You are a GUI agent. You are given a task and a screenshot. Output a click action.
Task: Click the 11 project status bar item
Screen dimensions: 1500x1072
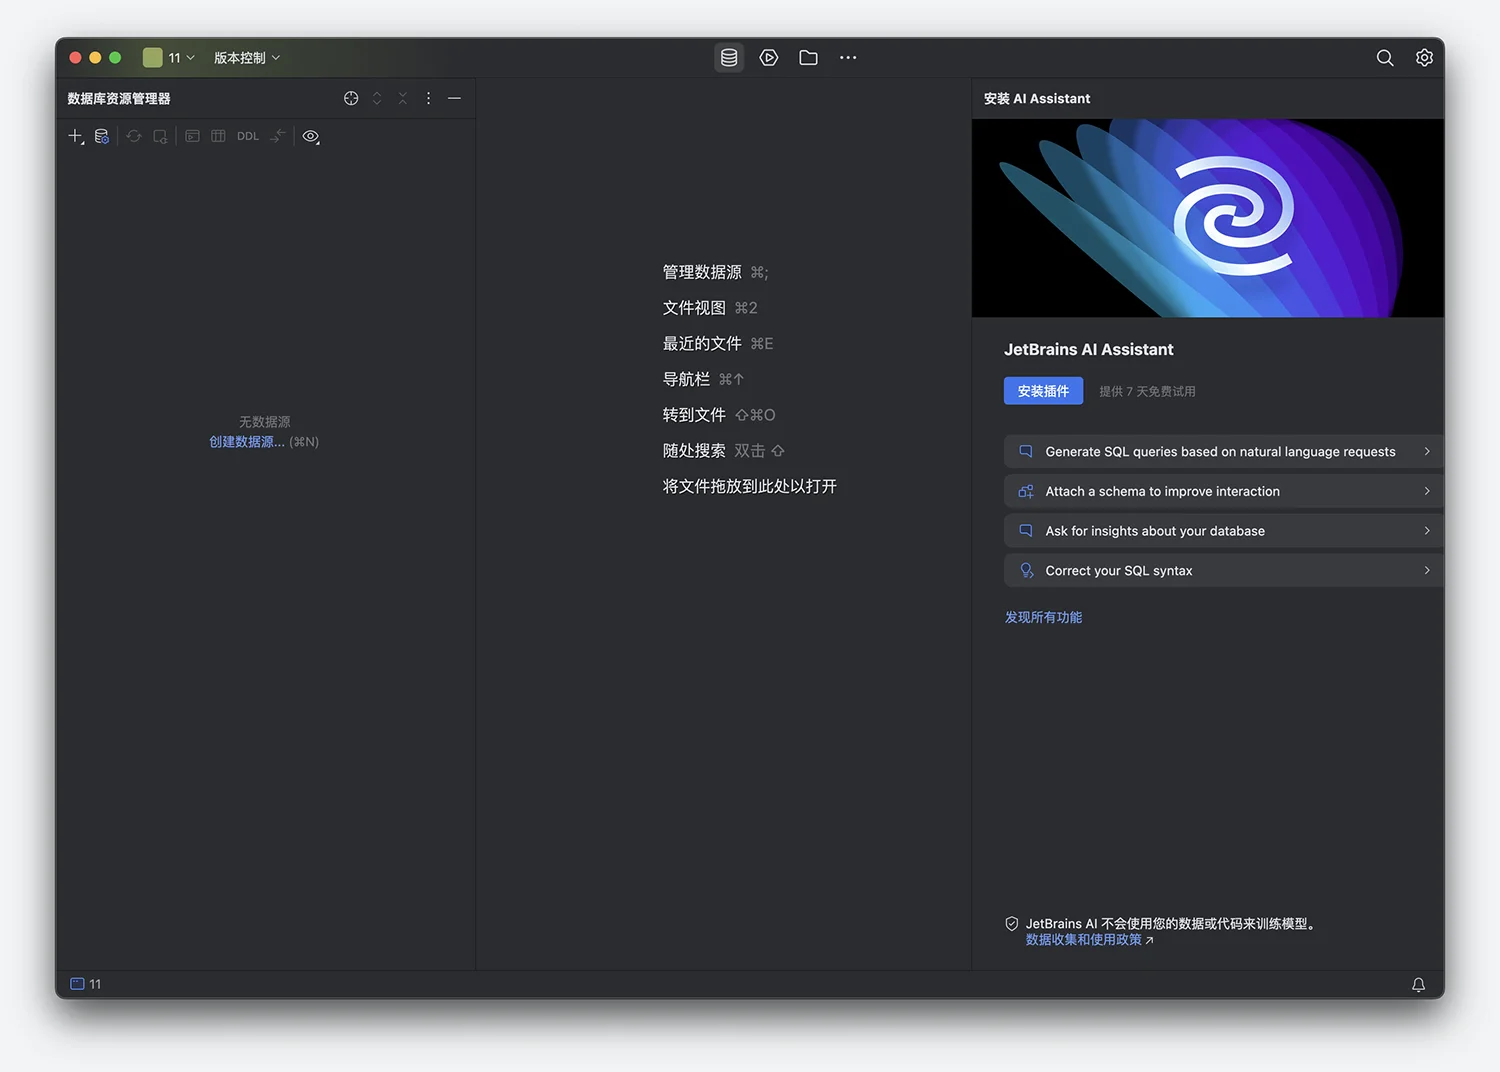click(x=86, y=984)
